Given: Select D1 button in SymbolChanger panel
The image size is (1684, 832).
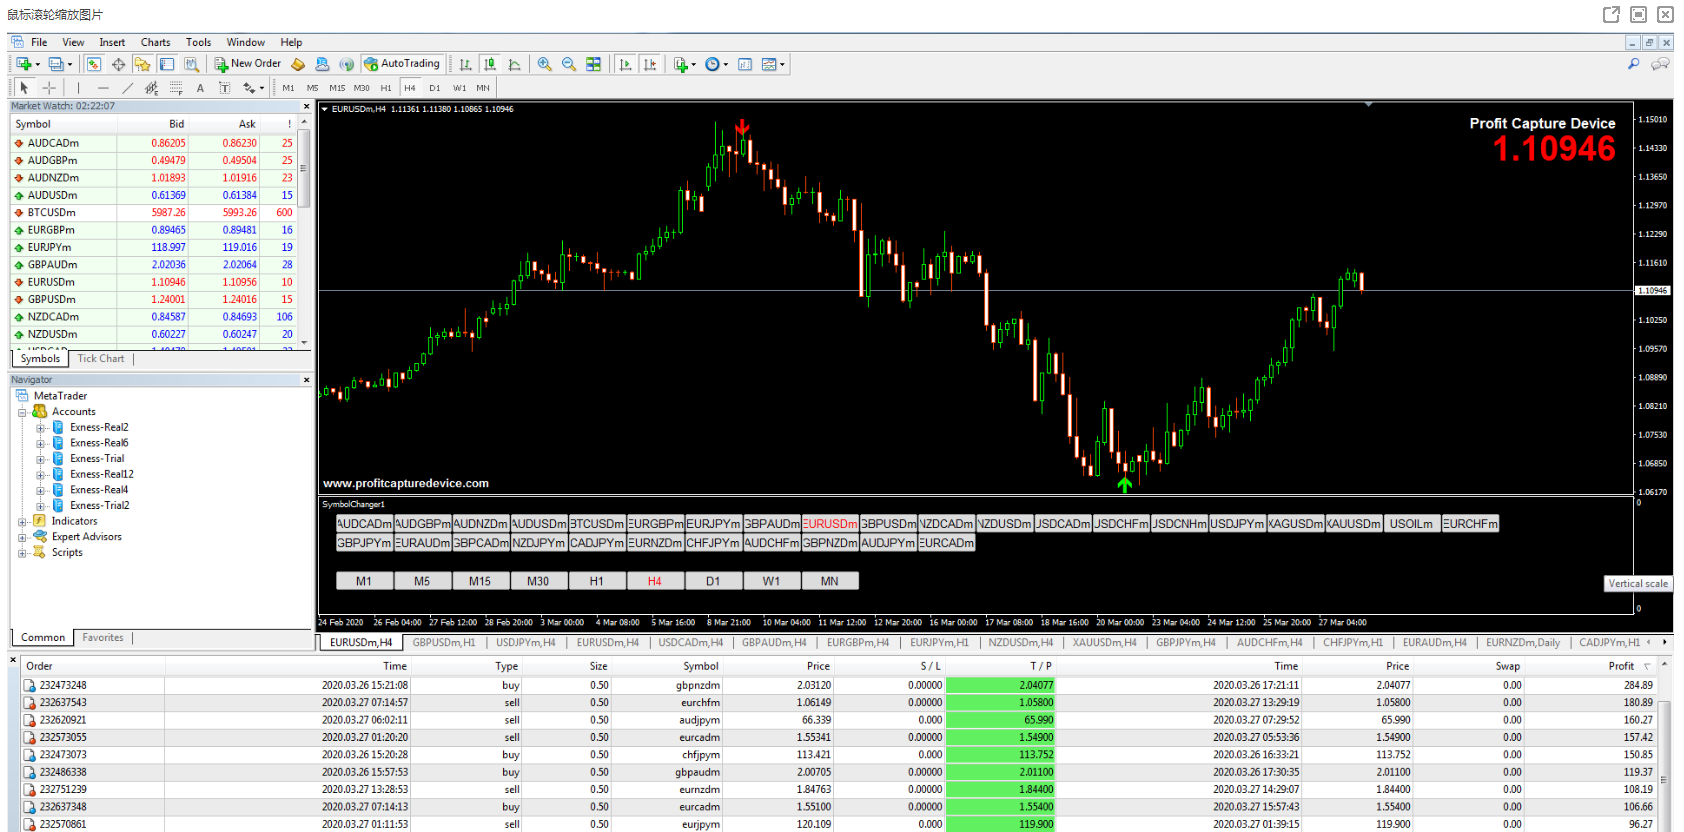Looking at the screenshot, I should [x=713, y=581].
